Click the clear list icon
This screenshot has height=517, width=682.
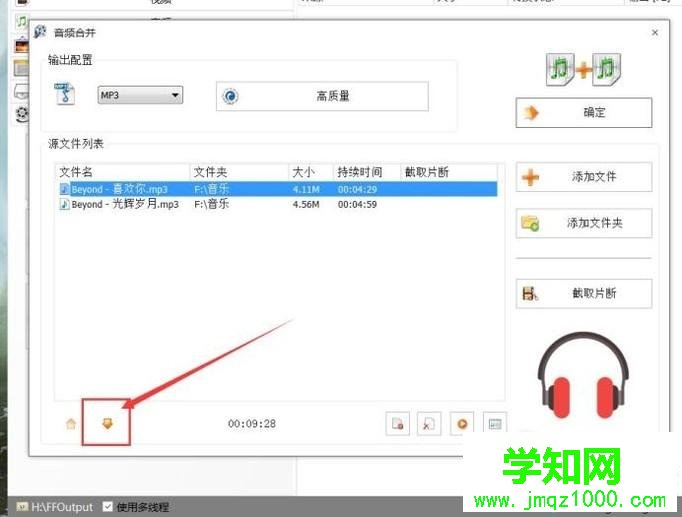pos(398,424)
